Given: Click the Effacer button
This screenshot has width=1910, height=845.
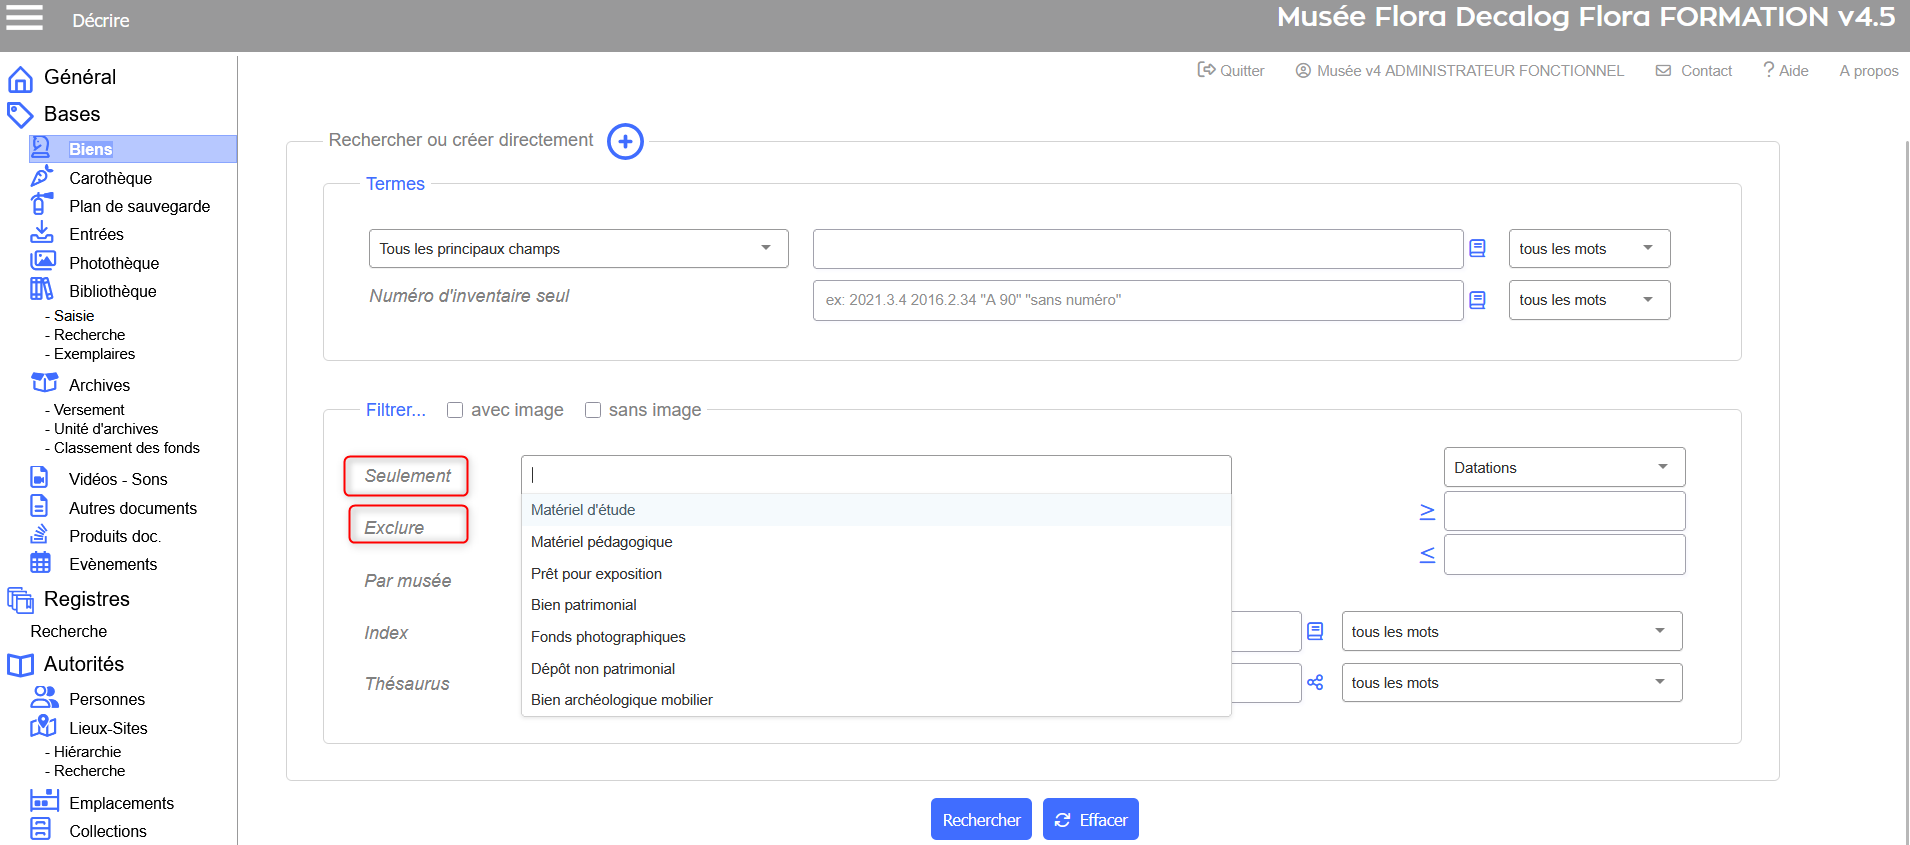Looking at the screenshot, I should 1090,820.
